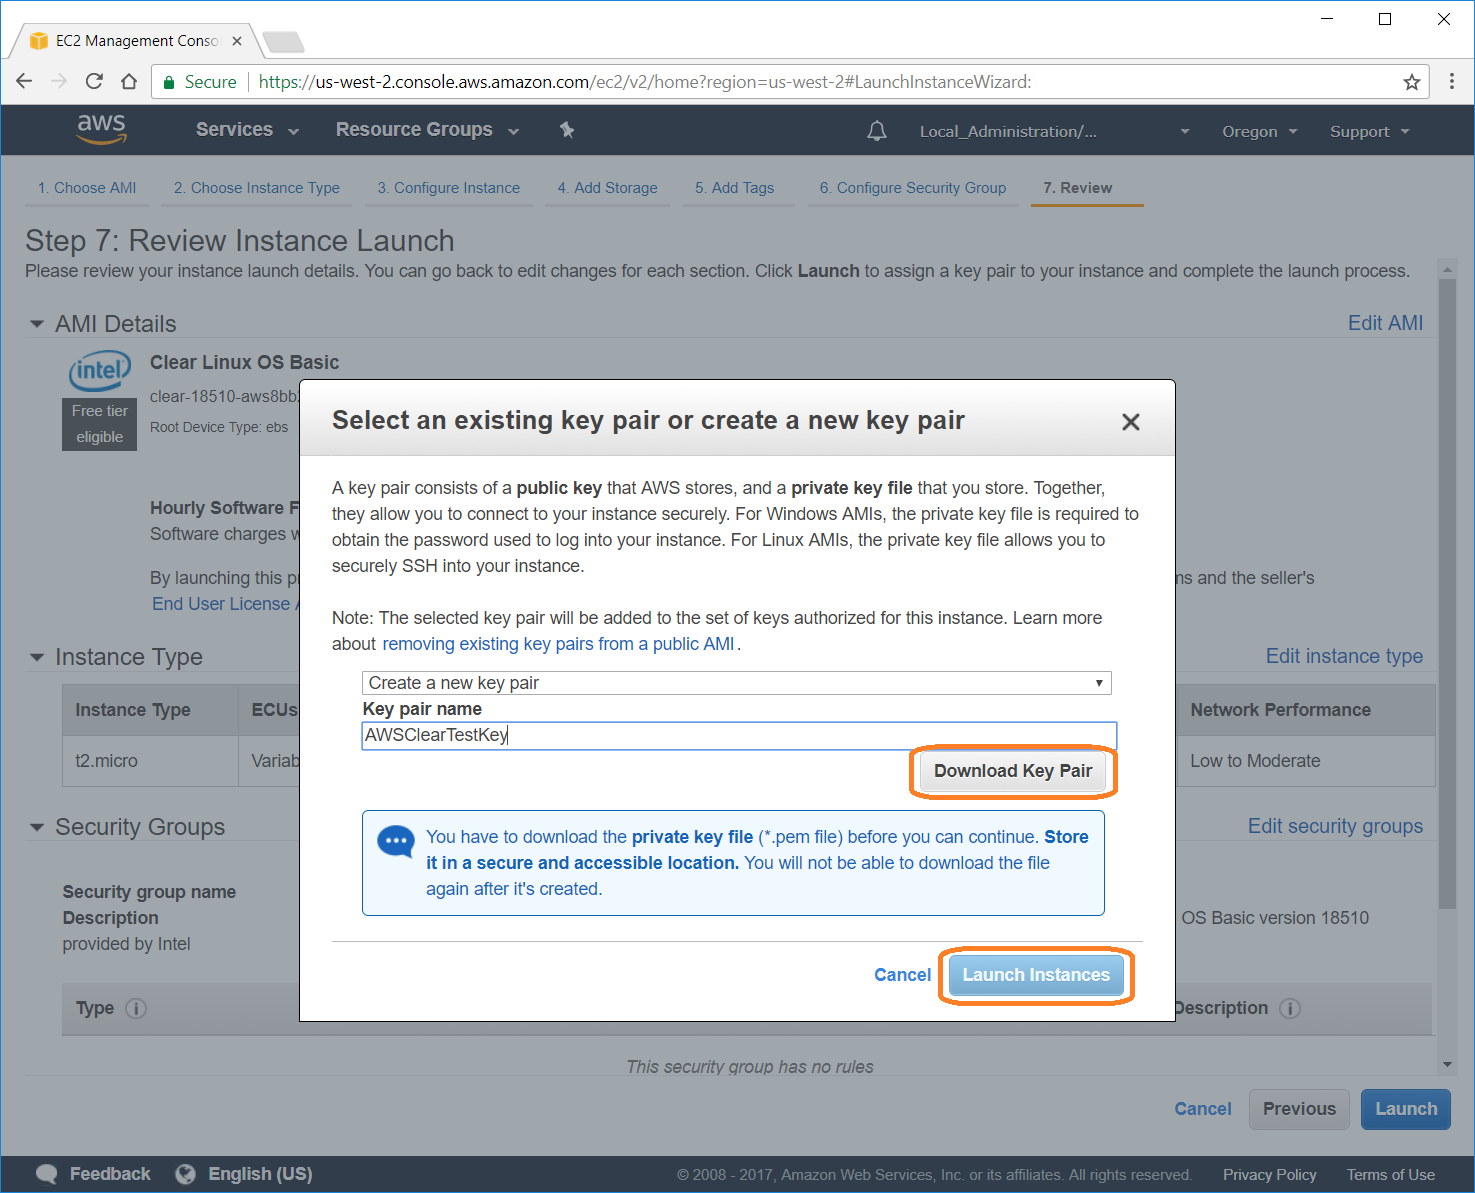Close the EC2 Management Console tab

tap(237, 41)
